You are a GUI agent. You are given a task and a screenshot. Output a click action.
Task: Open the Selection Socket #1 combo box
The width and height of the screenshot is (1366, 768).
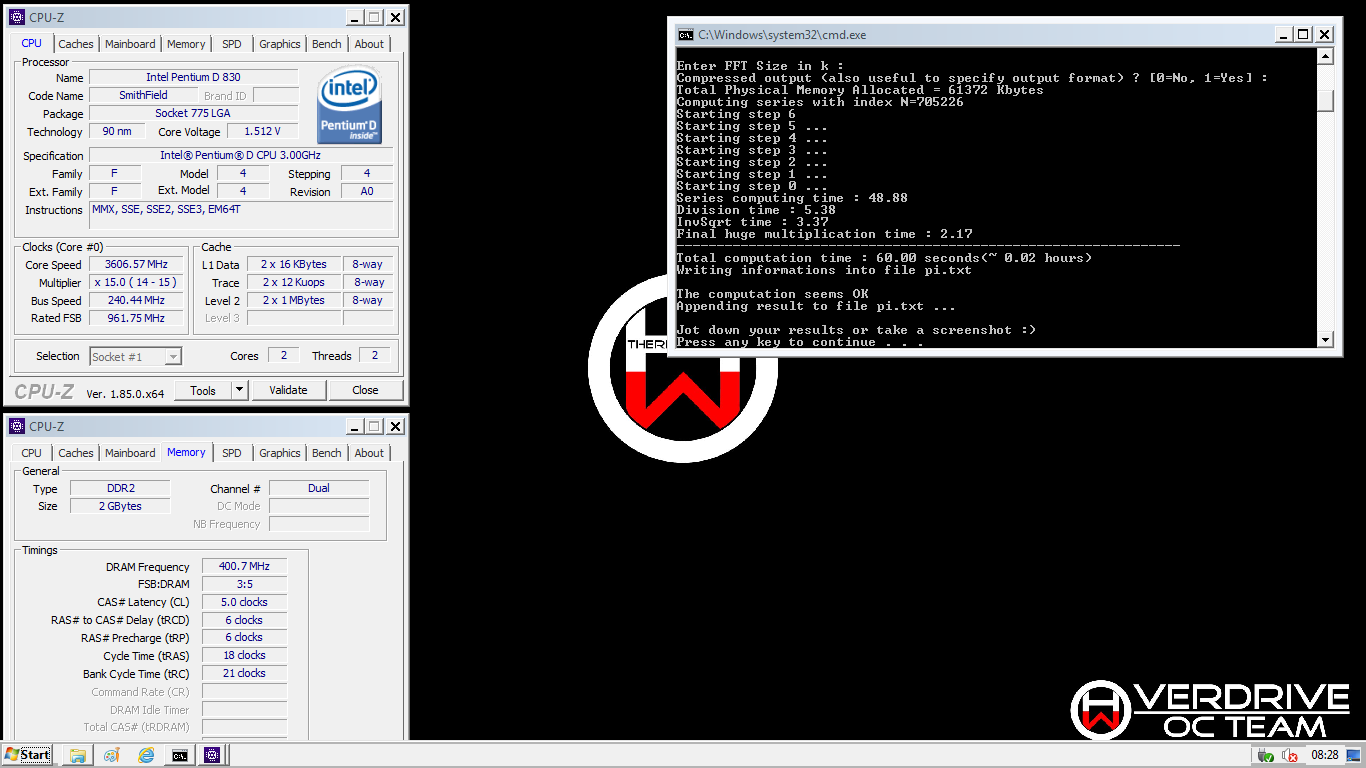(x=136, y=356)
